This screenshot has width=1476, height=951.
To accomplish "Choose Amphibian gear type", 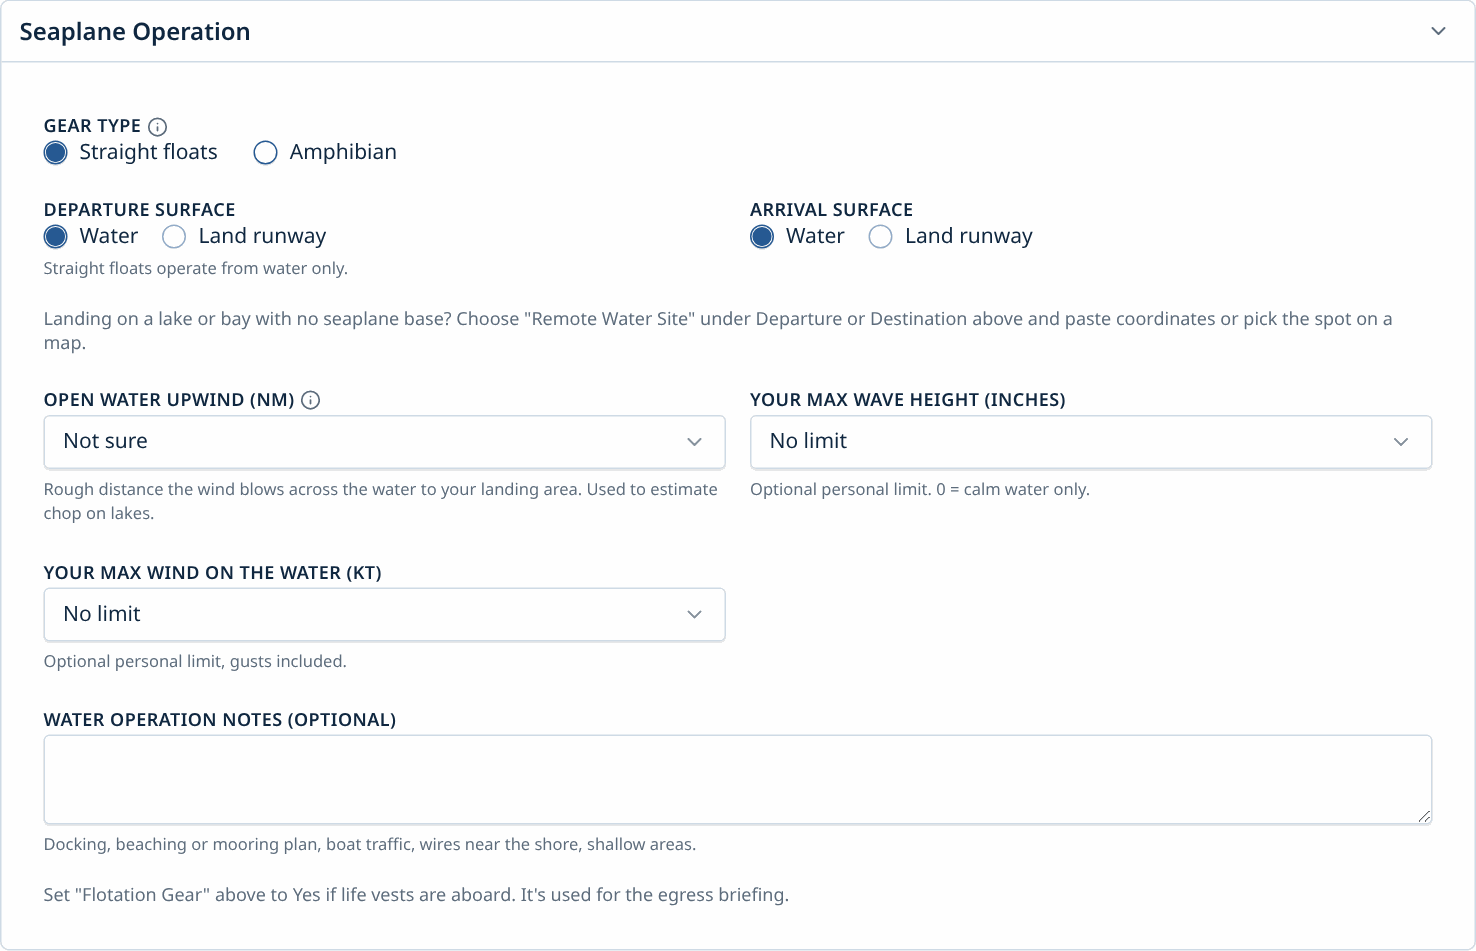I will coord(265,152).
